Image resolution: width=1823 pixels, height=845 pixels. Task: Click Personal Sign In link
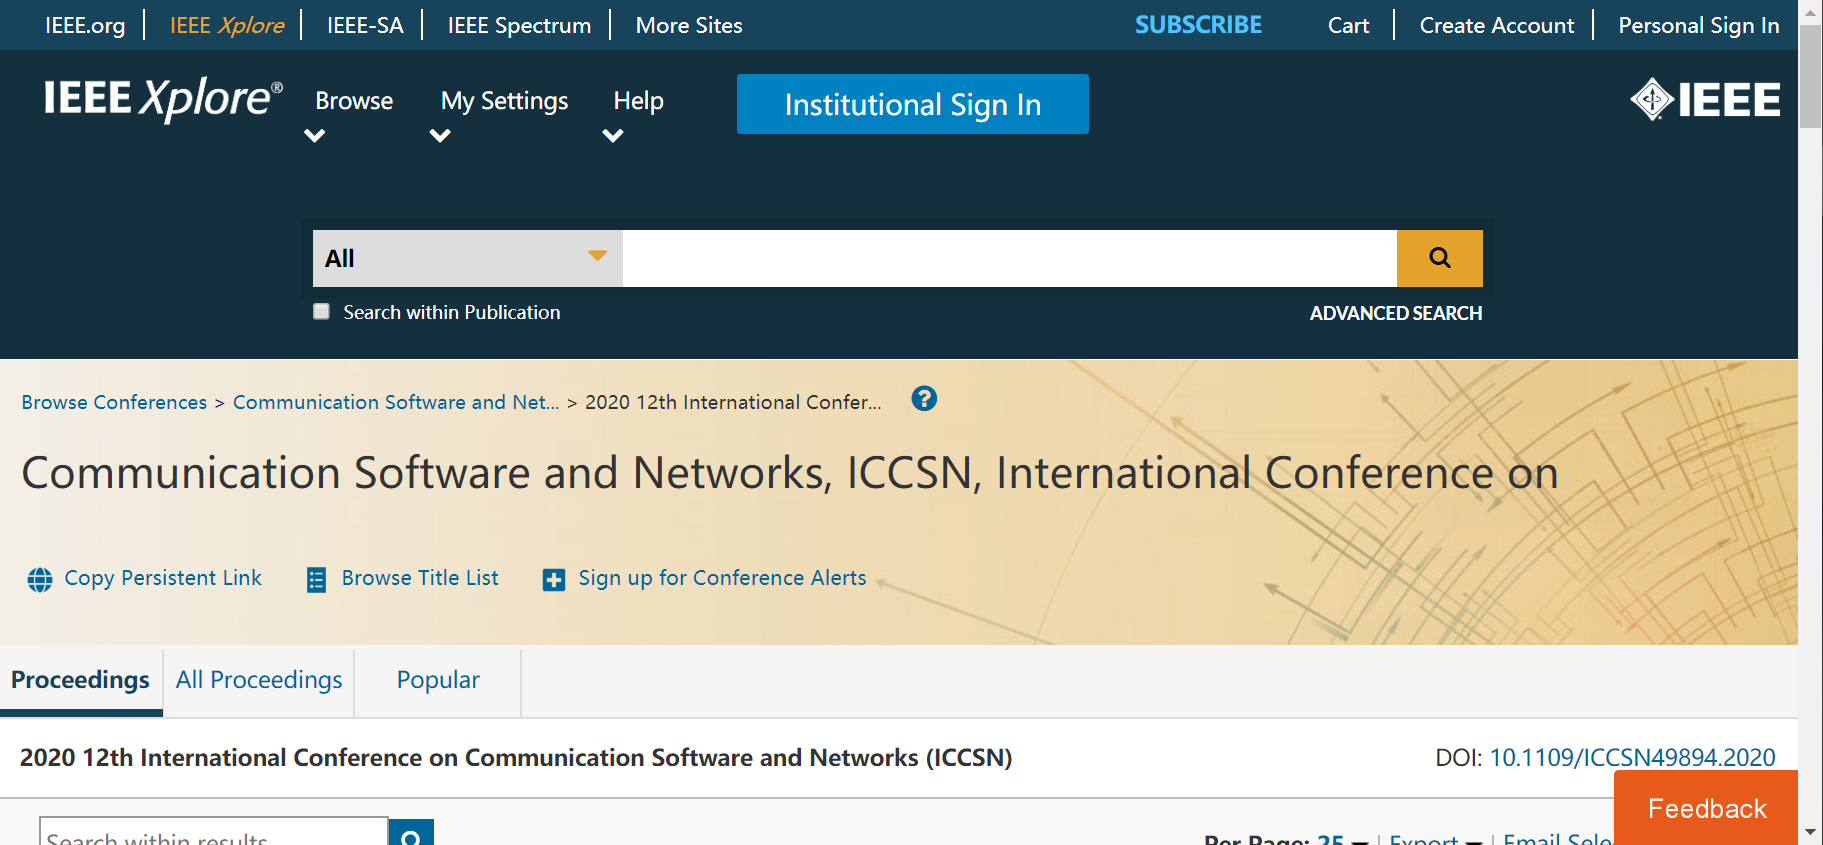click(x=1698, y=26)
